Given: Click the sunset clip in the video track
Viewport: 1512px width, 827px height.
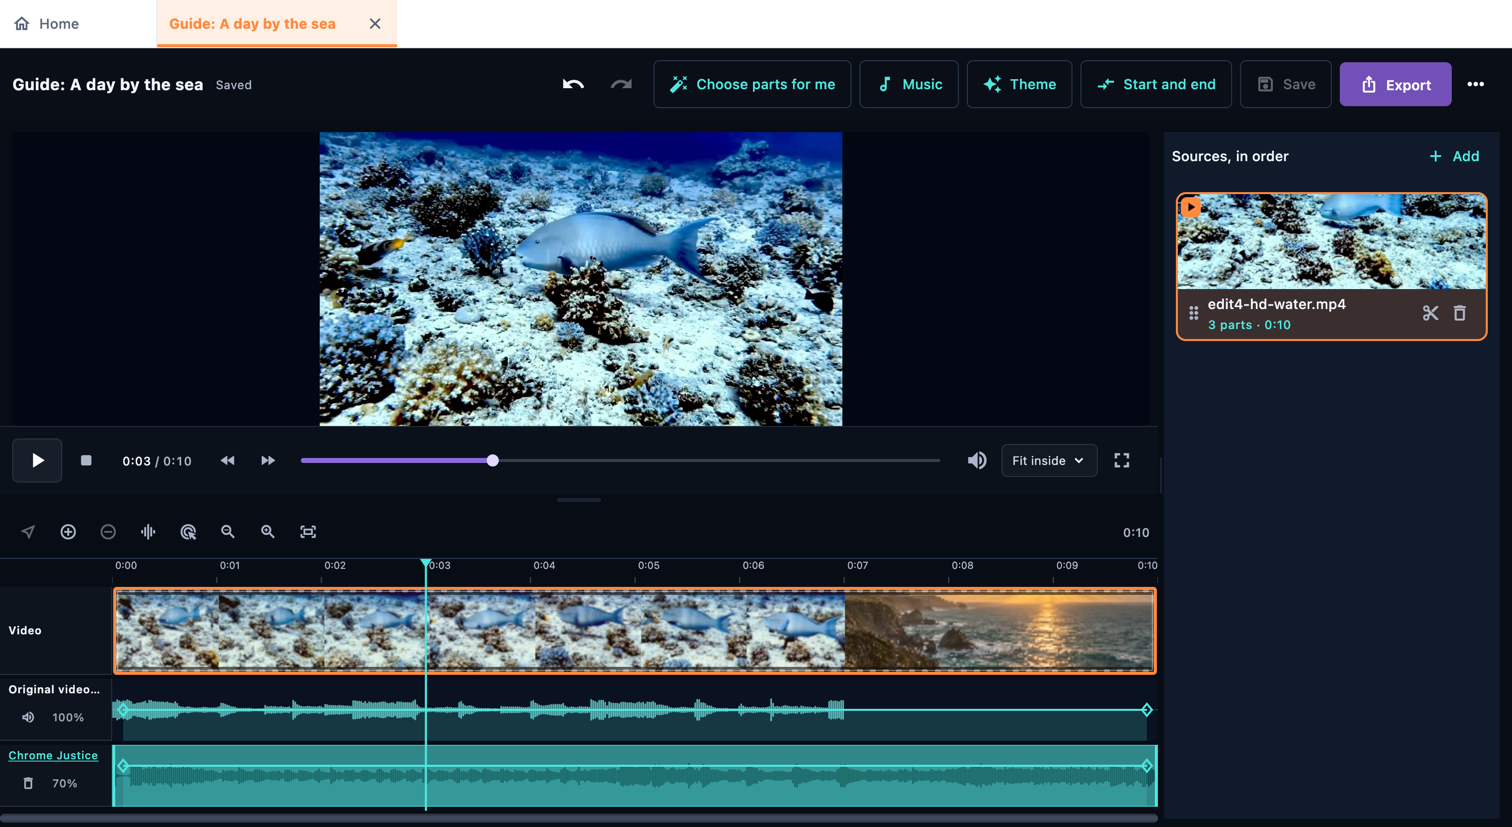Looking at the screenshot, I should tap(999, 630).
